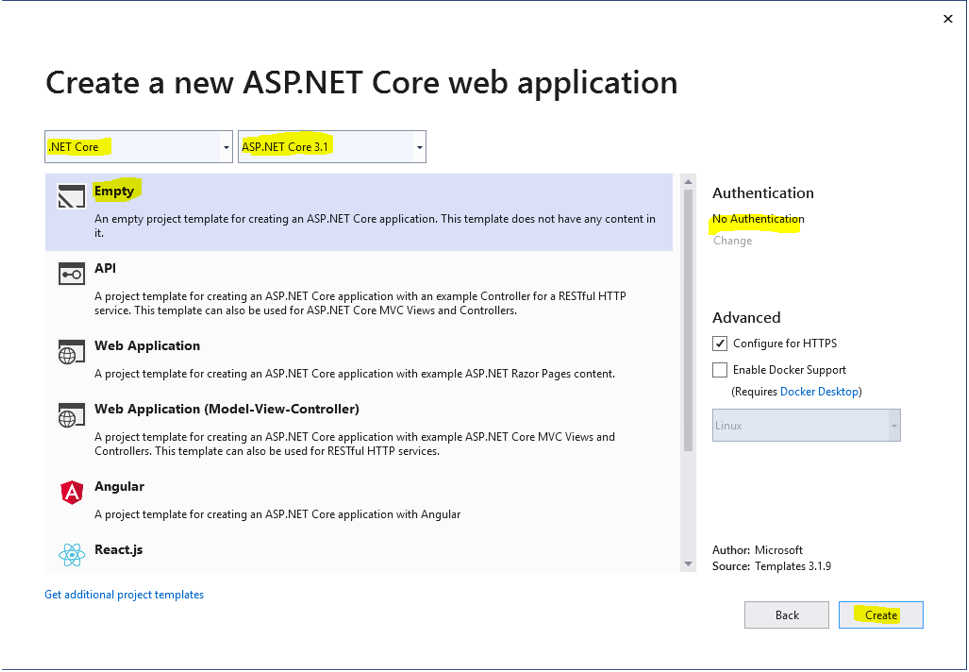Click the Source: Templates 3.1.9 text
Viewport: 969px width, 672px height.
click(x=771, y=566)
